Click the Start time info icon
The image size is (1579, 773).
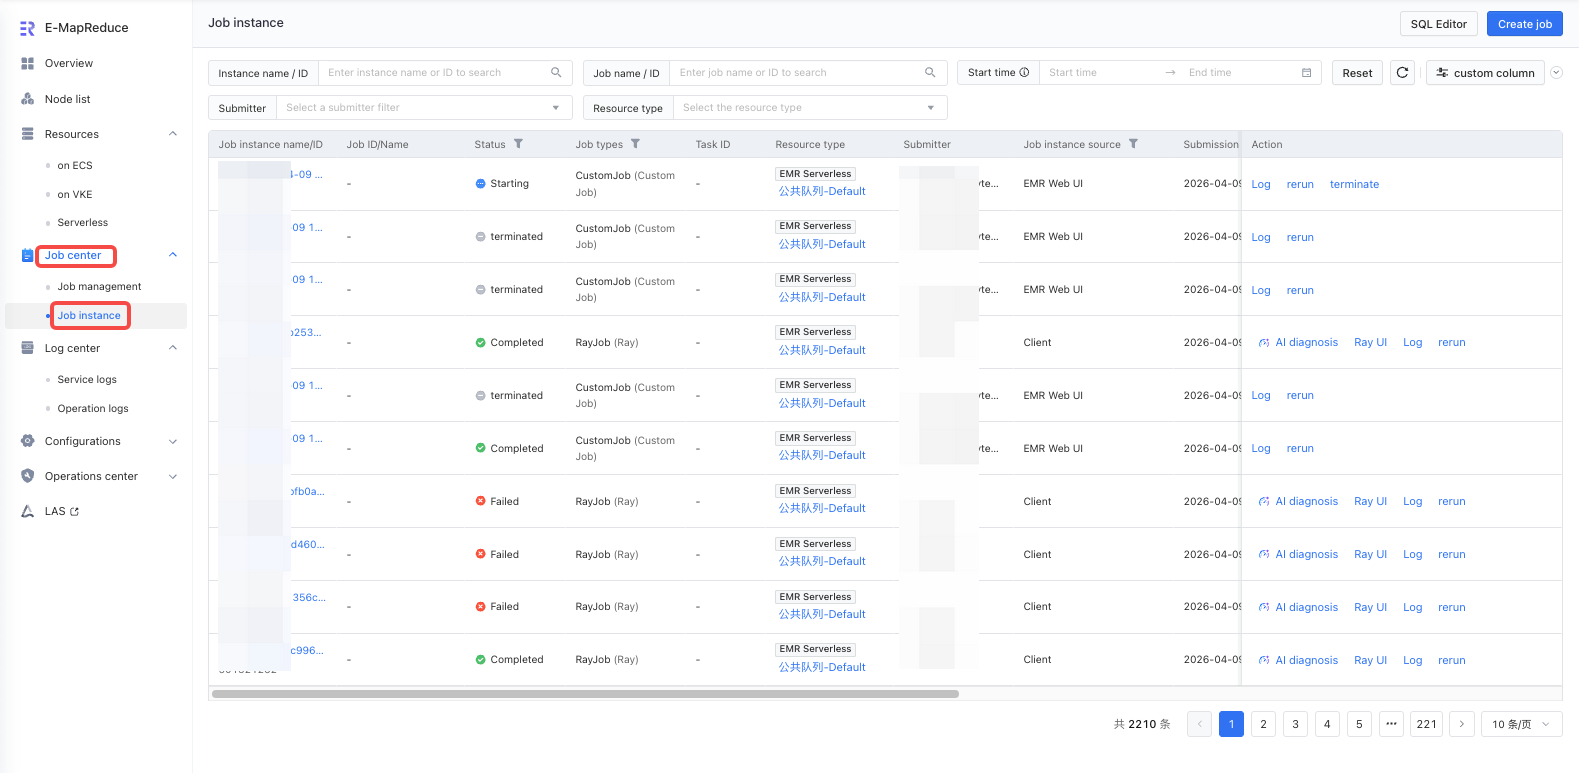(1024, 73)
